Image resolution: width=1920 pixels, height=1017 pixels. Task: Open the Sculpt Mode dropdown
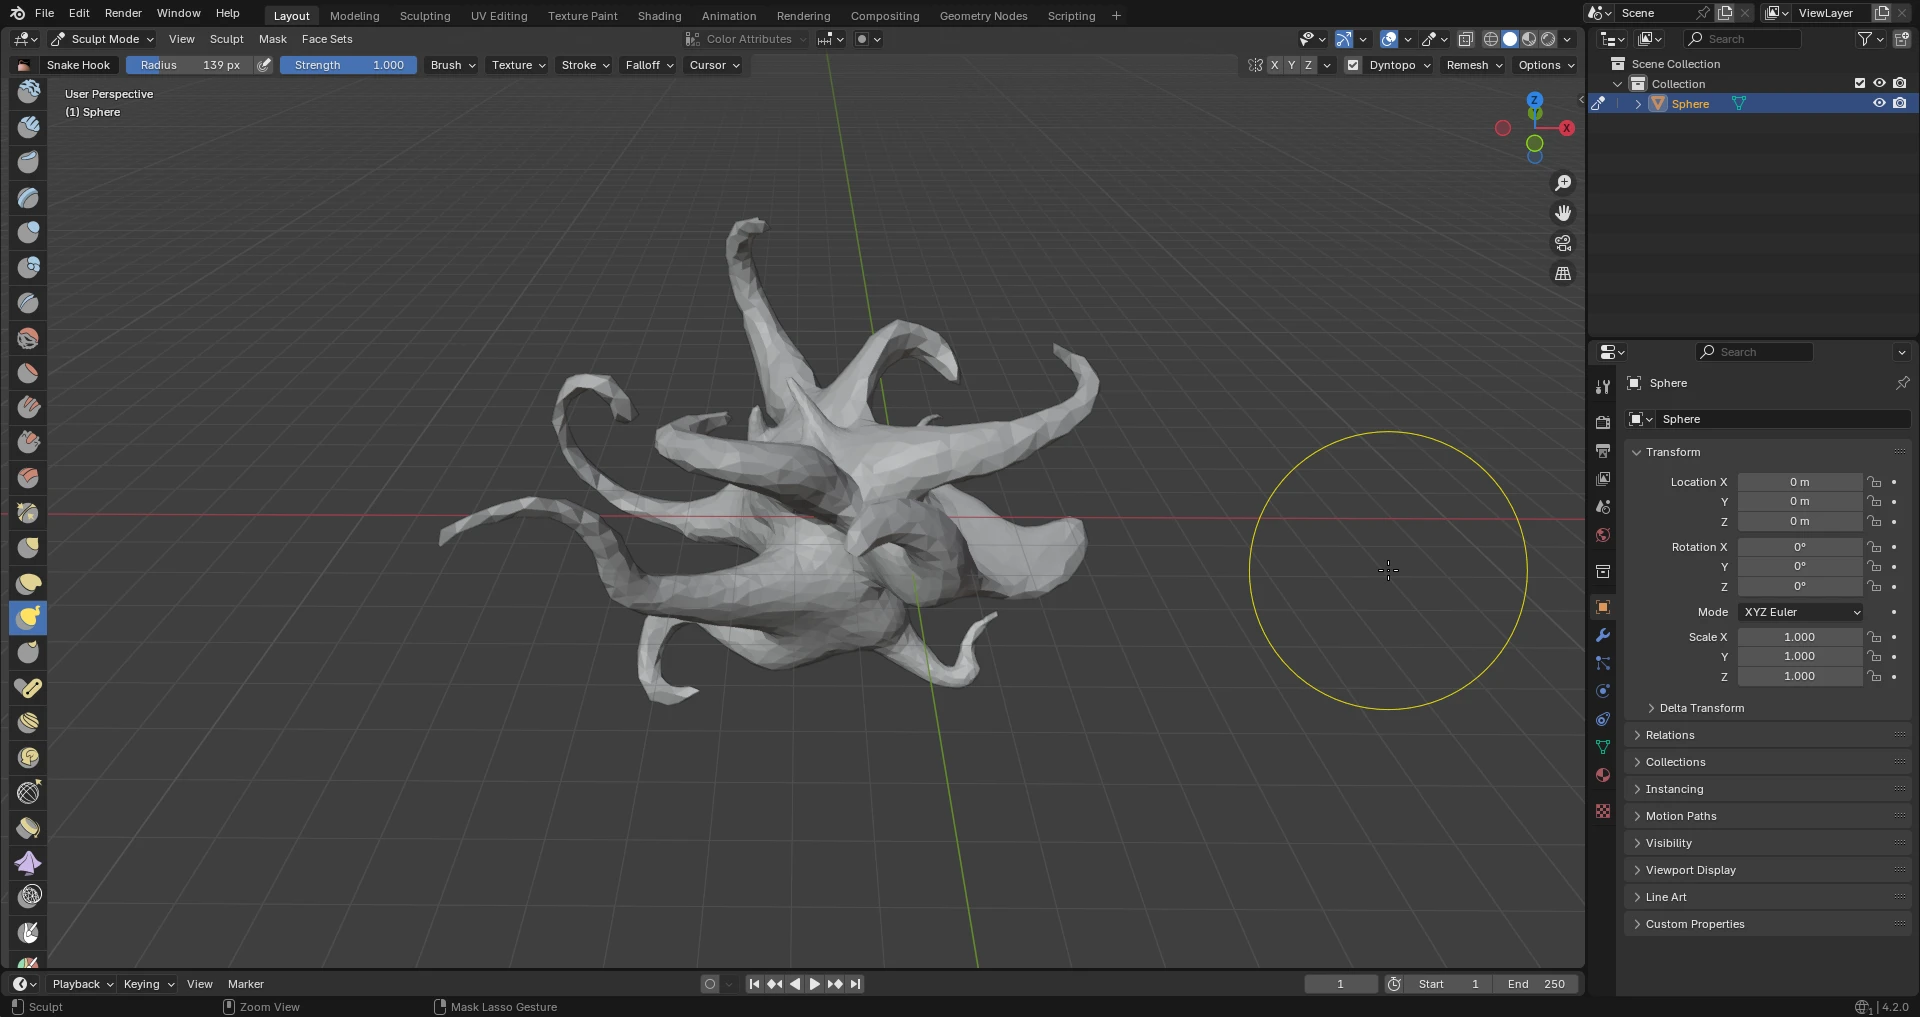(103, 39)
